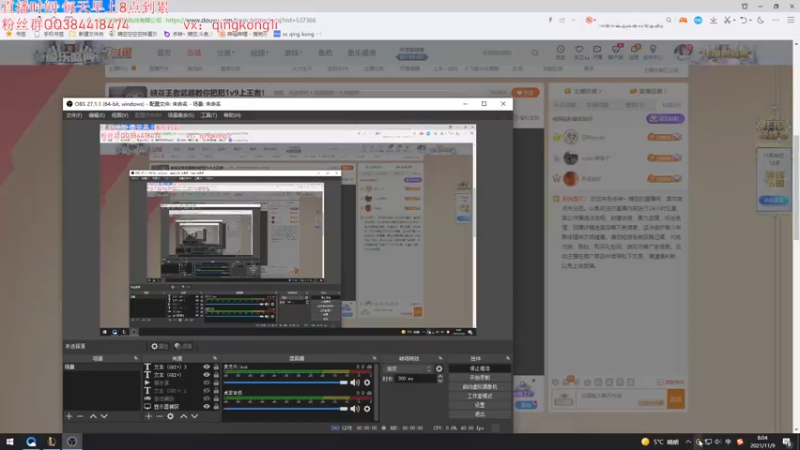Increase transition duration with the stepper up arrow
The height and width of the screenshot is (450, 800).
click(440, 377)
